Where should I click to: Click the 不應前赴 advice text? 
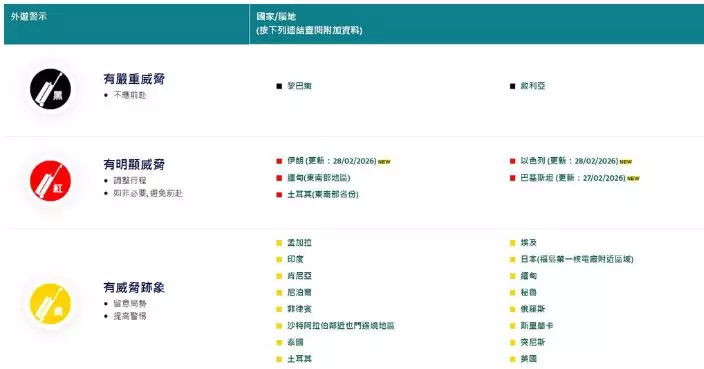[130, 95]
